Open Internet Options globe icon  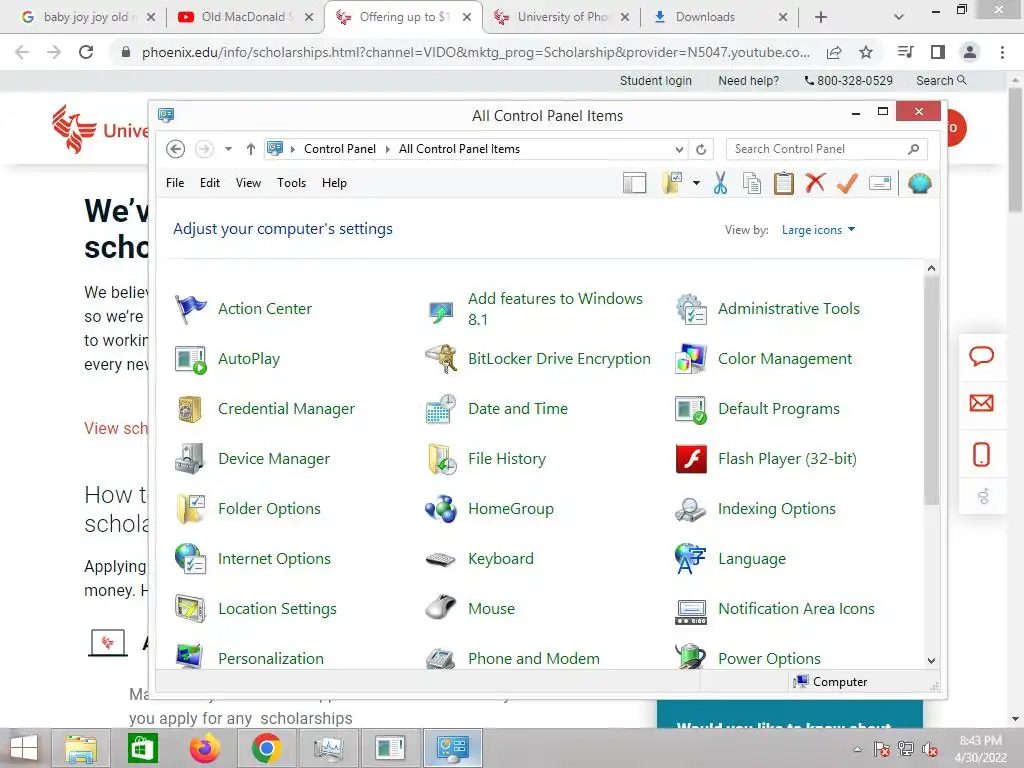(x=191, y=559)
